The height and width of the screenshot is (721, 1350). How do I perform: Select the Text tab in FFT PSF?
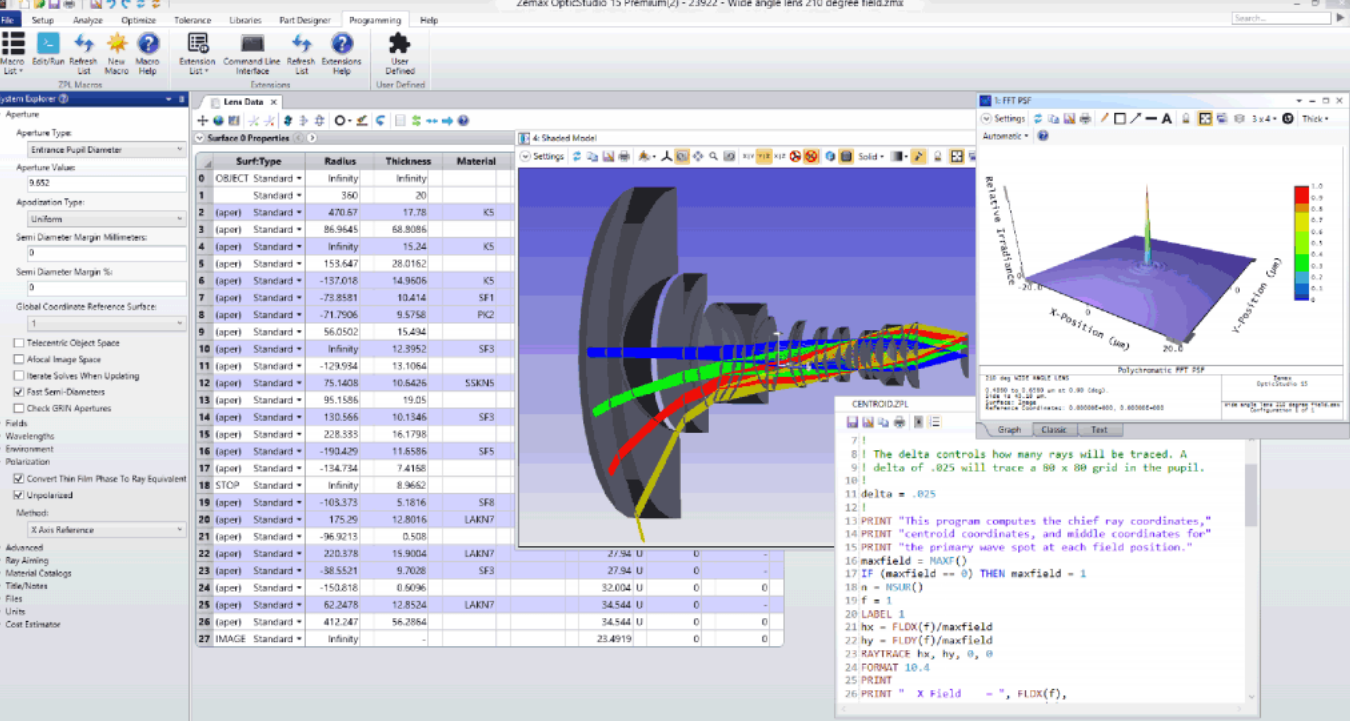[1098, 430]
